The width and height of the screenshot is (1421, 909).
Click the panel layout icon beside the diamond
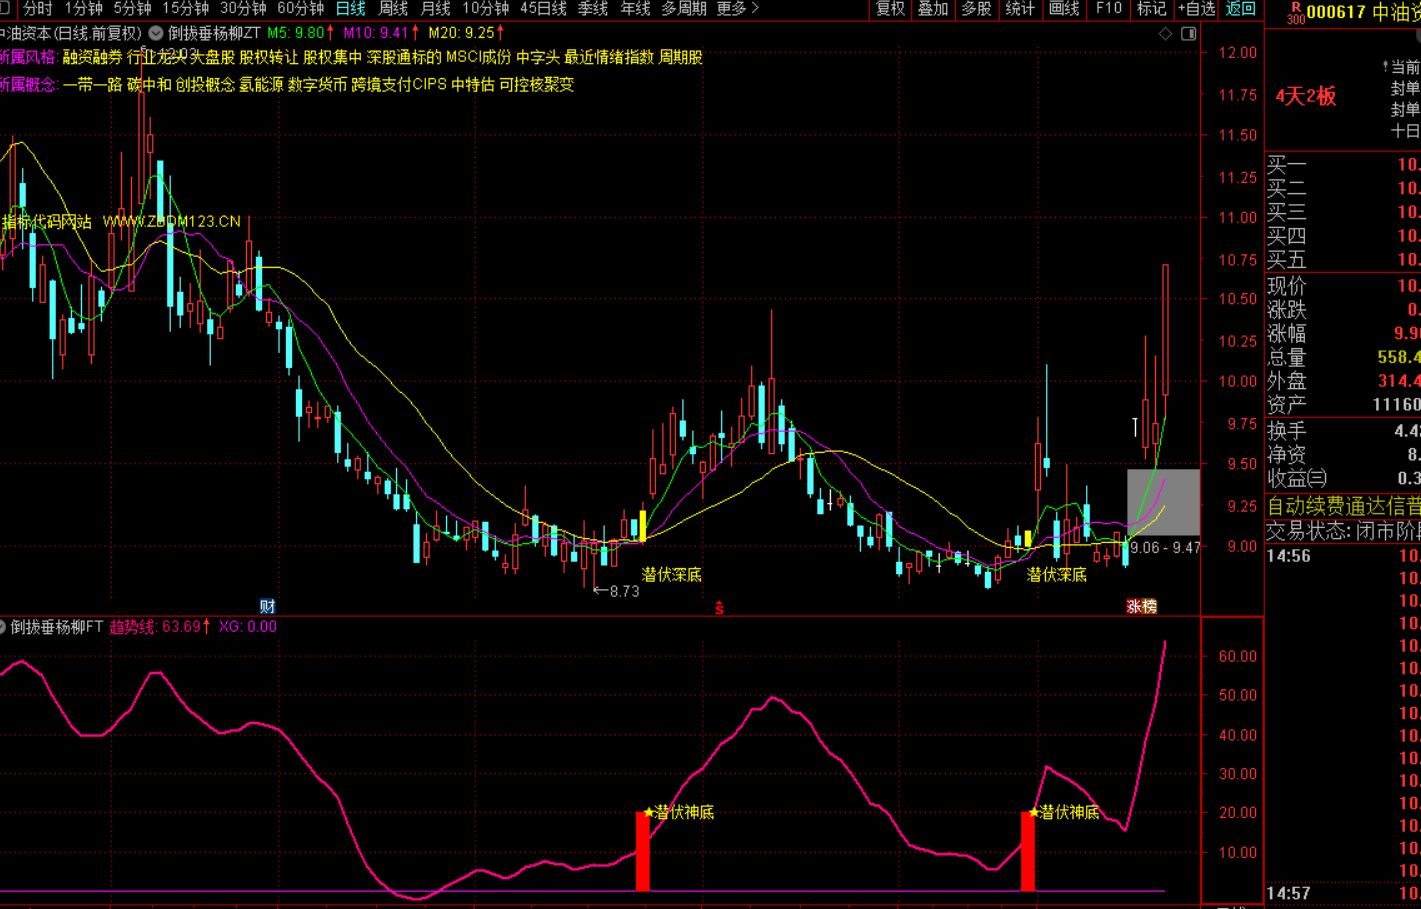coord(1188,34)
